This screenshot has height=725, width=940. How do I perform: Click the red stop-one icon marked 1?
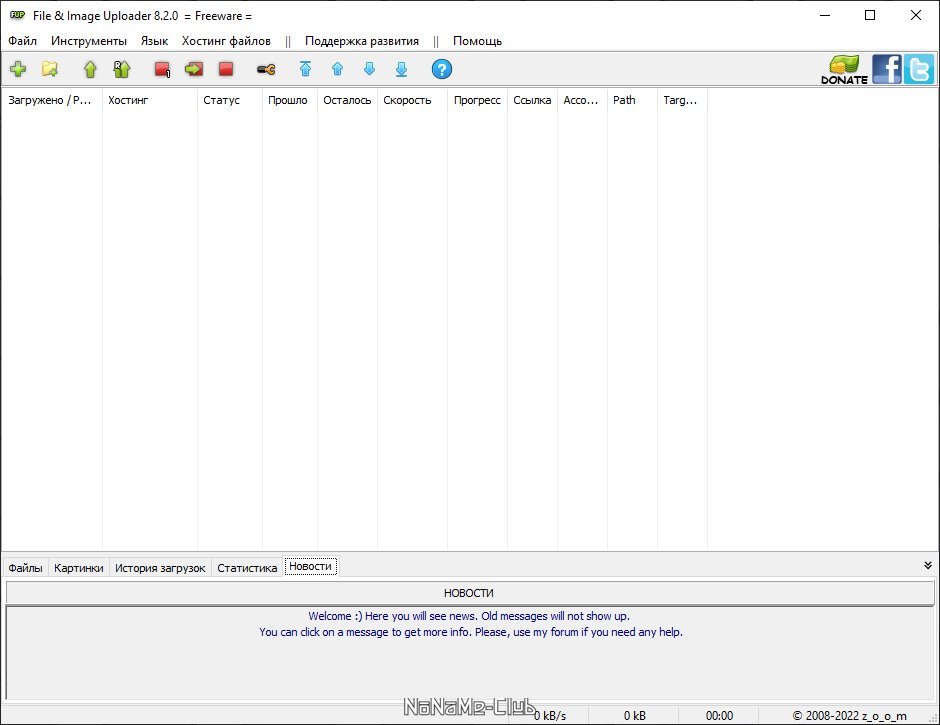click(162, 70)
